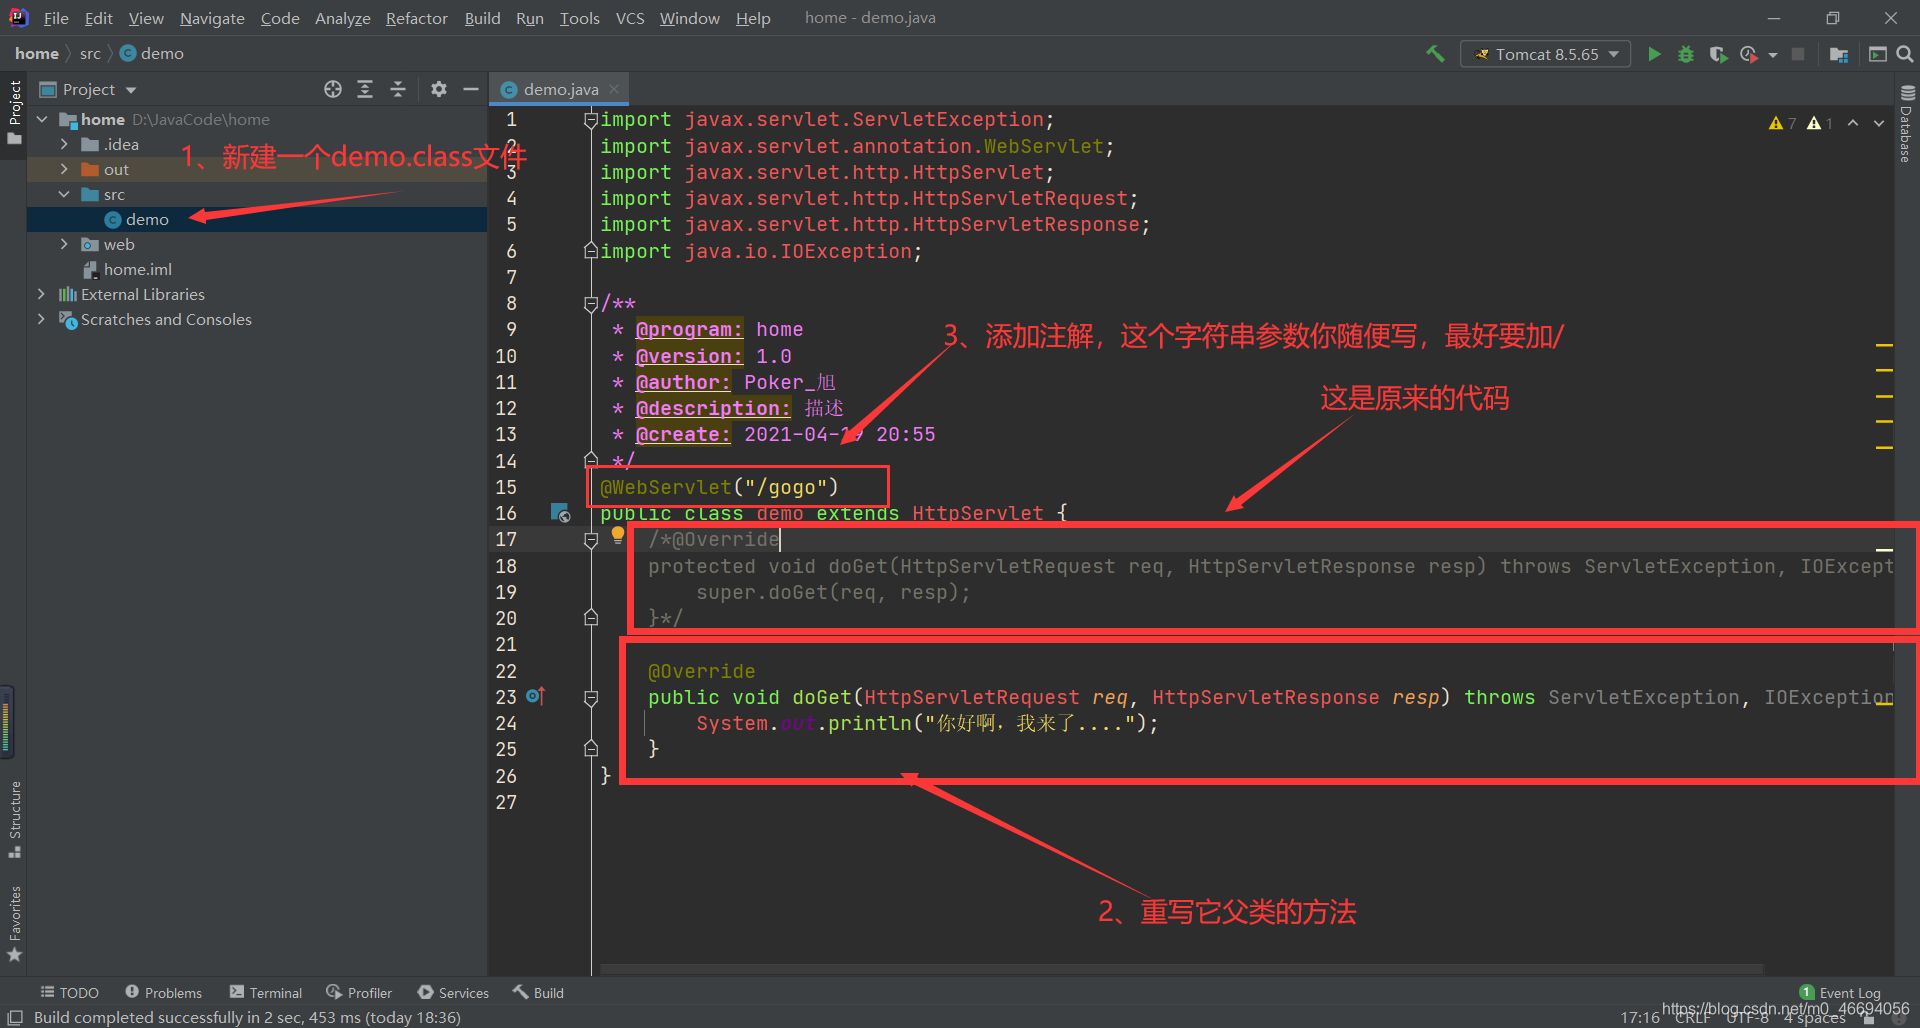Open the Terminal tool window

tap(266, 992)
